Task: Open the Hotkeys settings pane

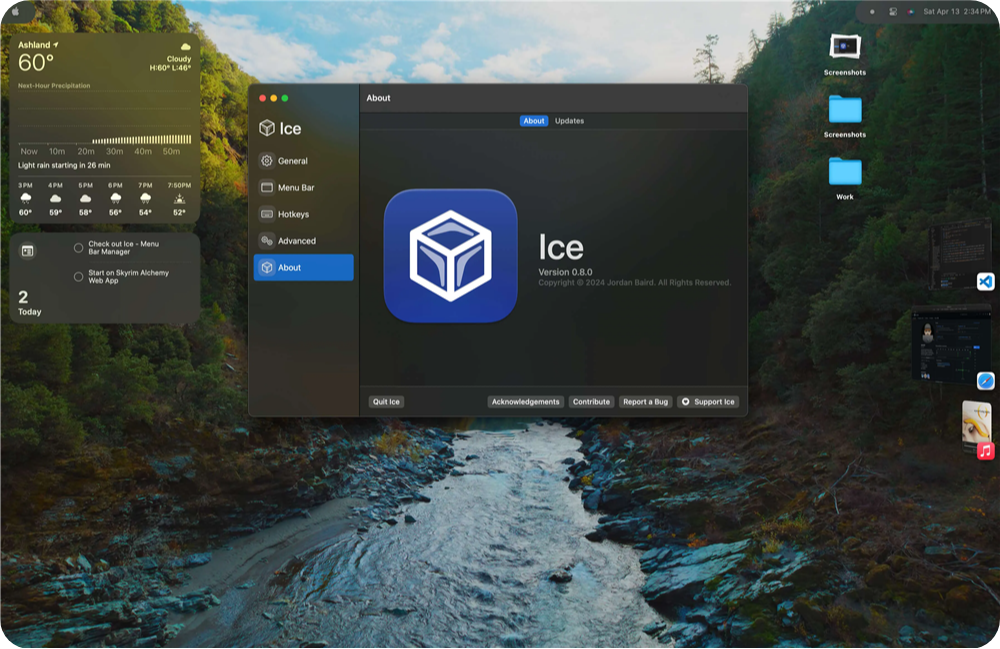Action: (304, 214)
